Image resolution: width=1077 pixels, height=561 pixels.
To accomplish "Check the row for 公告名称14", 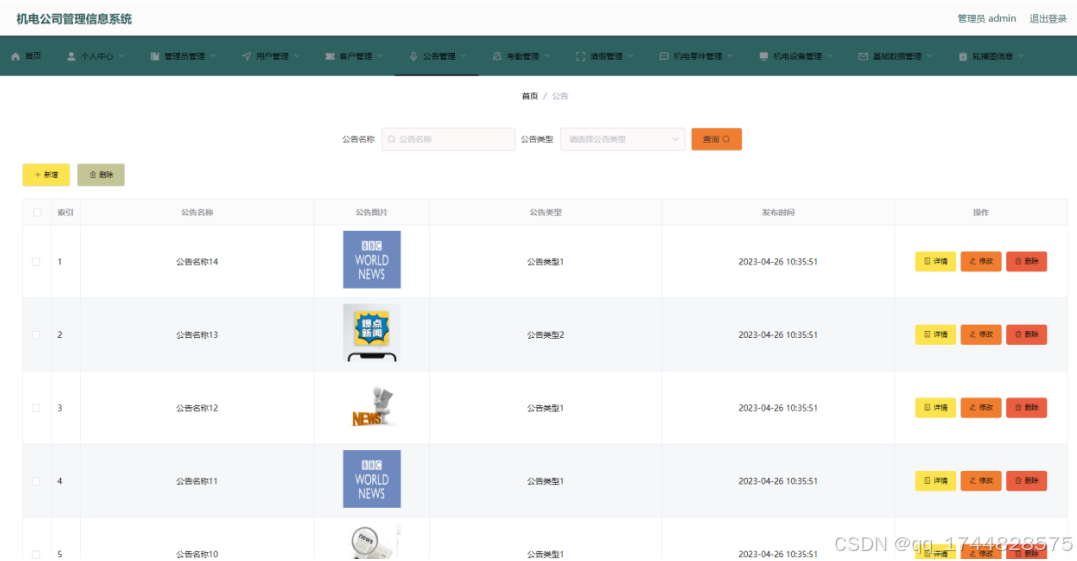I will tap(36, 262).
